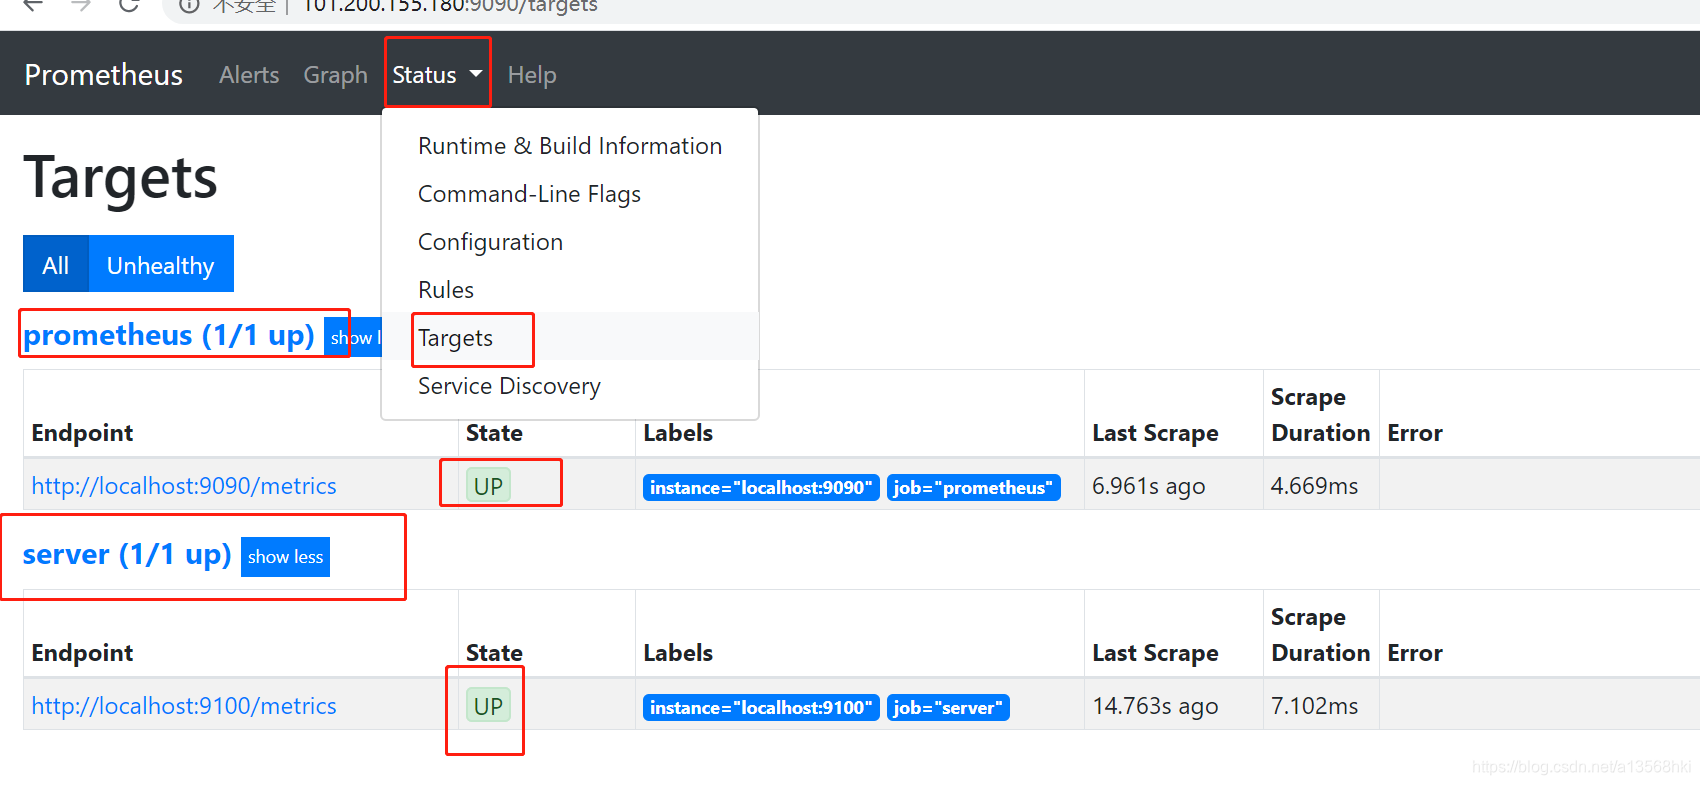Viewport: 1700px width, 785px height.
Task: Choose Targets in Status menu
Action: [570, 338]
